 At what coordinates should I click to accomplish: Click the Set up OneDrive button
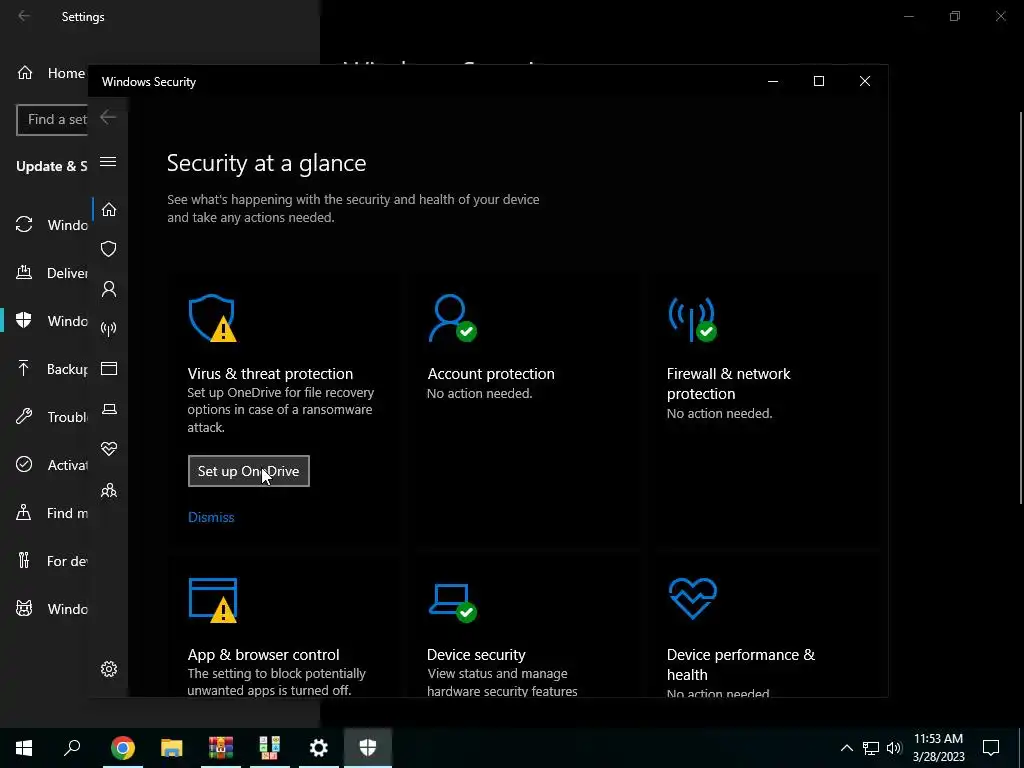(x=248, y=471)
